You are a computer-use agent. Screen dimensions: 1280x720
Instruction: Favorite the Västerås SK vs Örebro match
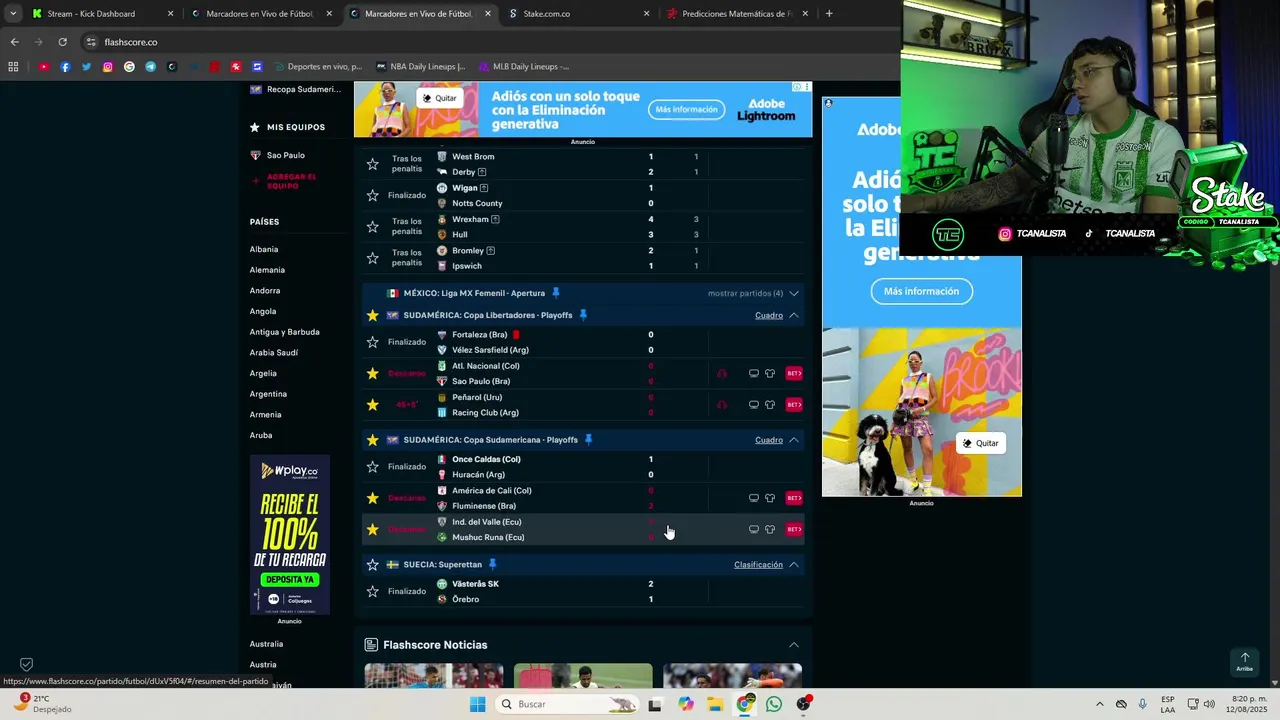click(373, 591)
